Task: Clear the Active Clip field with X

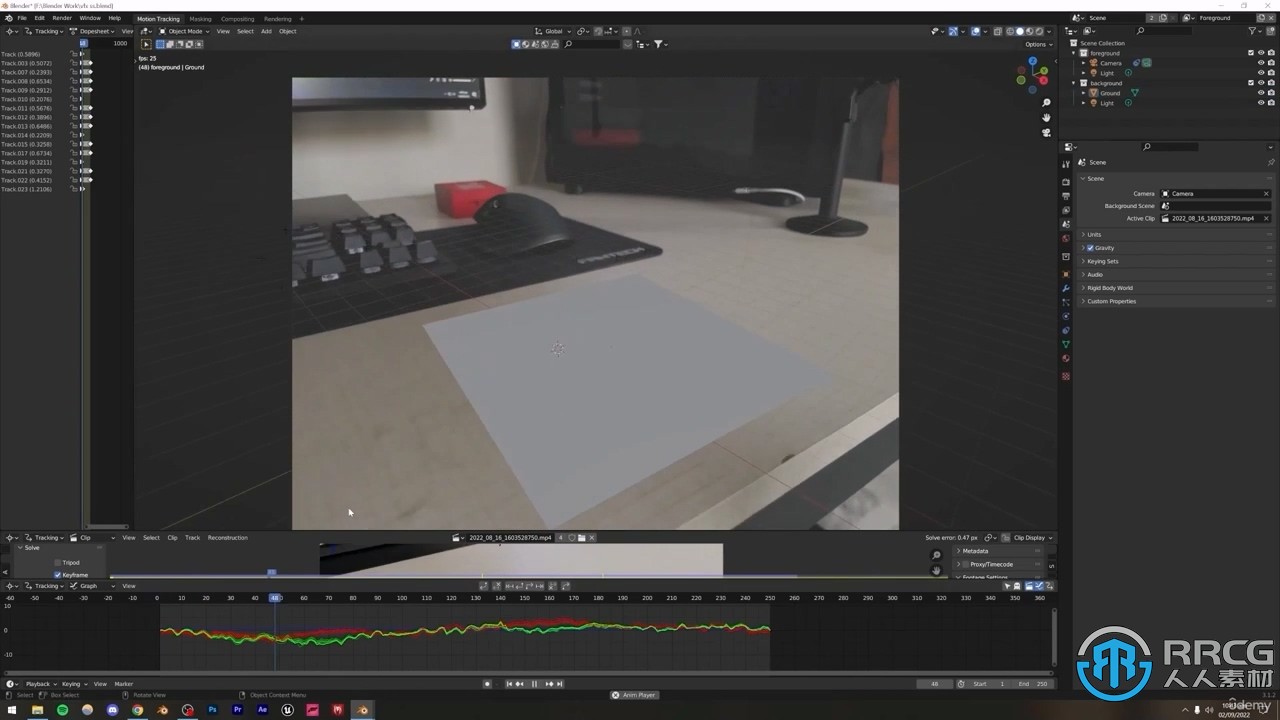Action: pos(1266,218)
